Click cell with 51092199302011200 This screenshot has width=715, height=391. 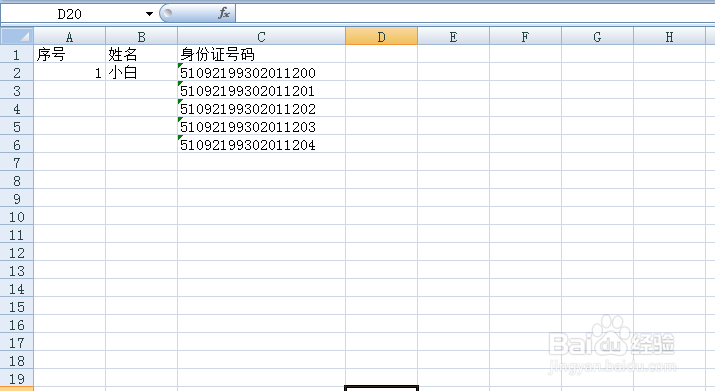(261, 73)
